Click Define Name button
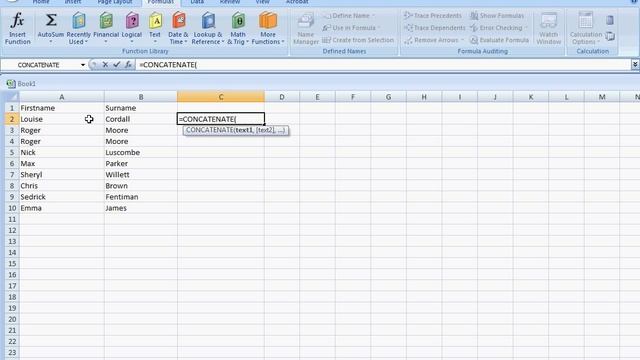640x360 pixels. click(x=348, y=16)
